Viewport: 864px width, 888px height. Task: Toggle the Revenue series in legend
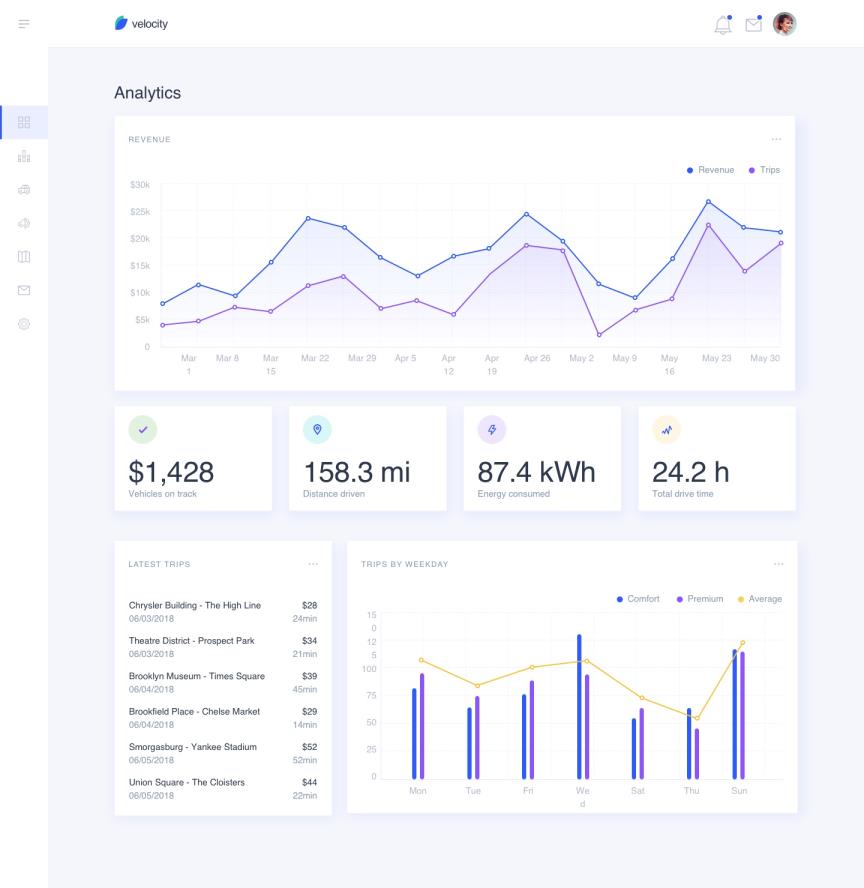click(711, 170)
